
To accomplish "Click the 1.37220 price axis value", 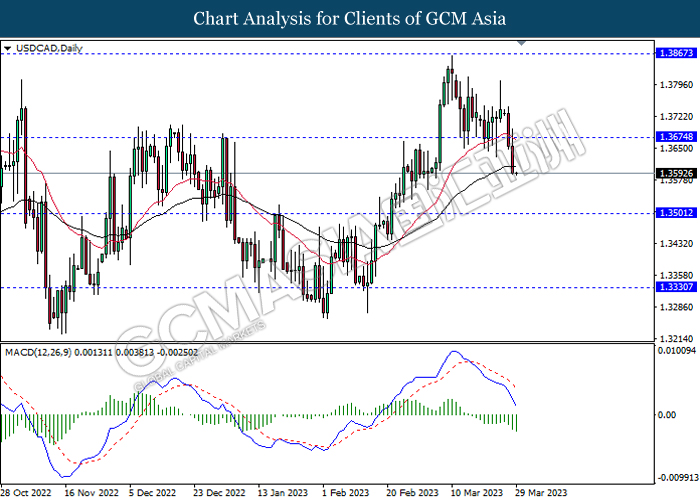I will (x=676, y=117).
